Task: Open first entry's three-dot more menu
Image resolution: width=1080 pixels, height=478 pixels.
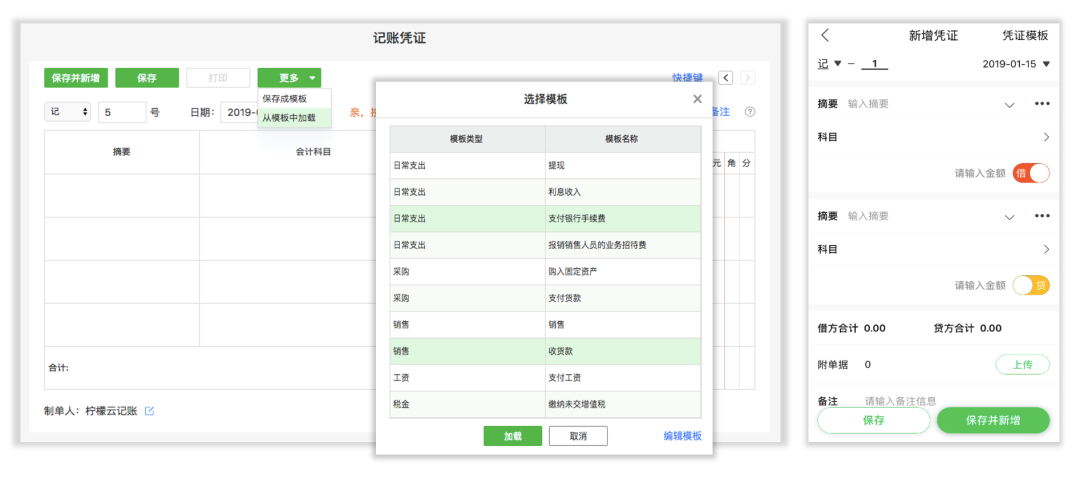Action: tap(1041, 104)
